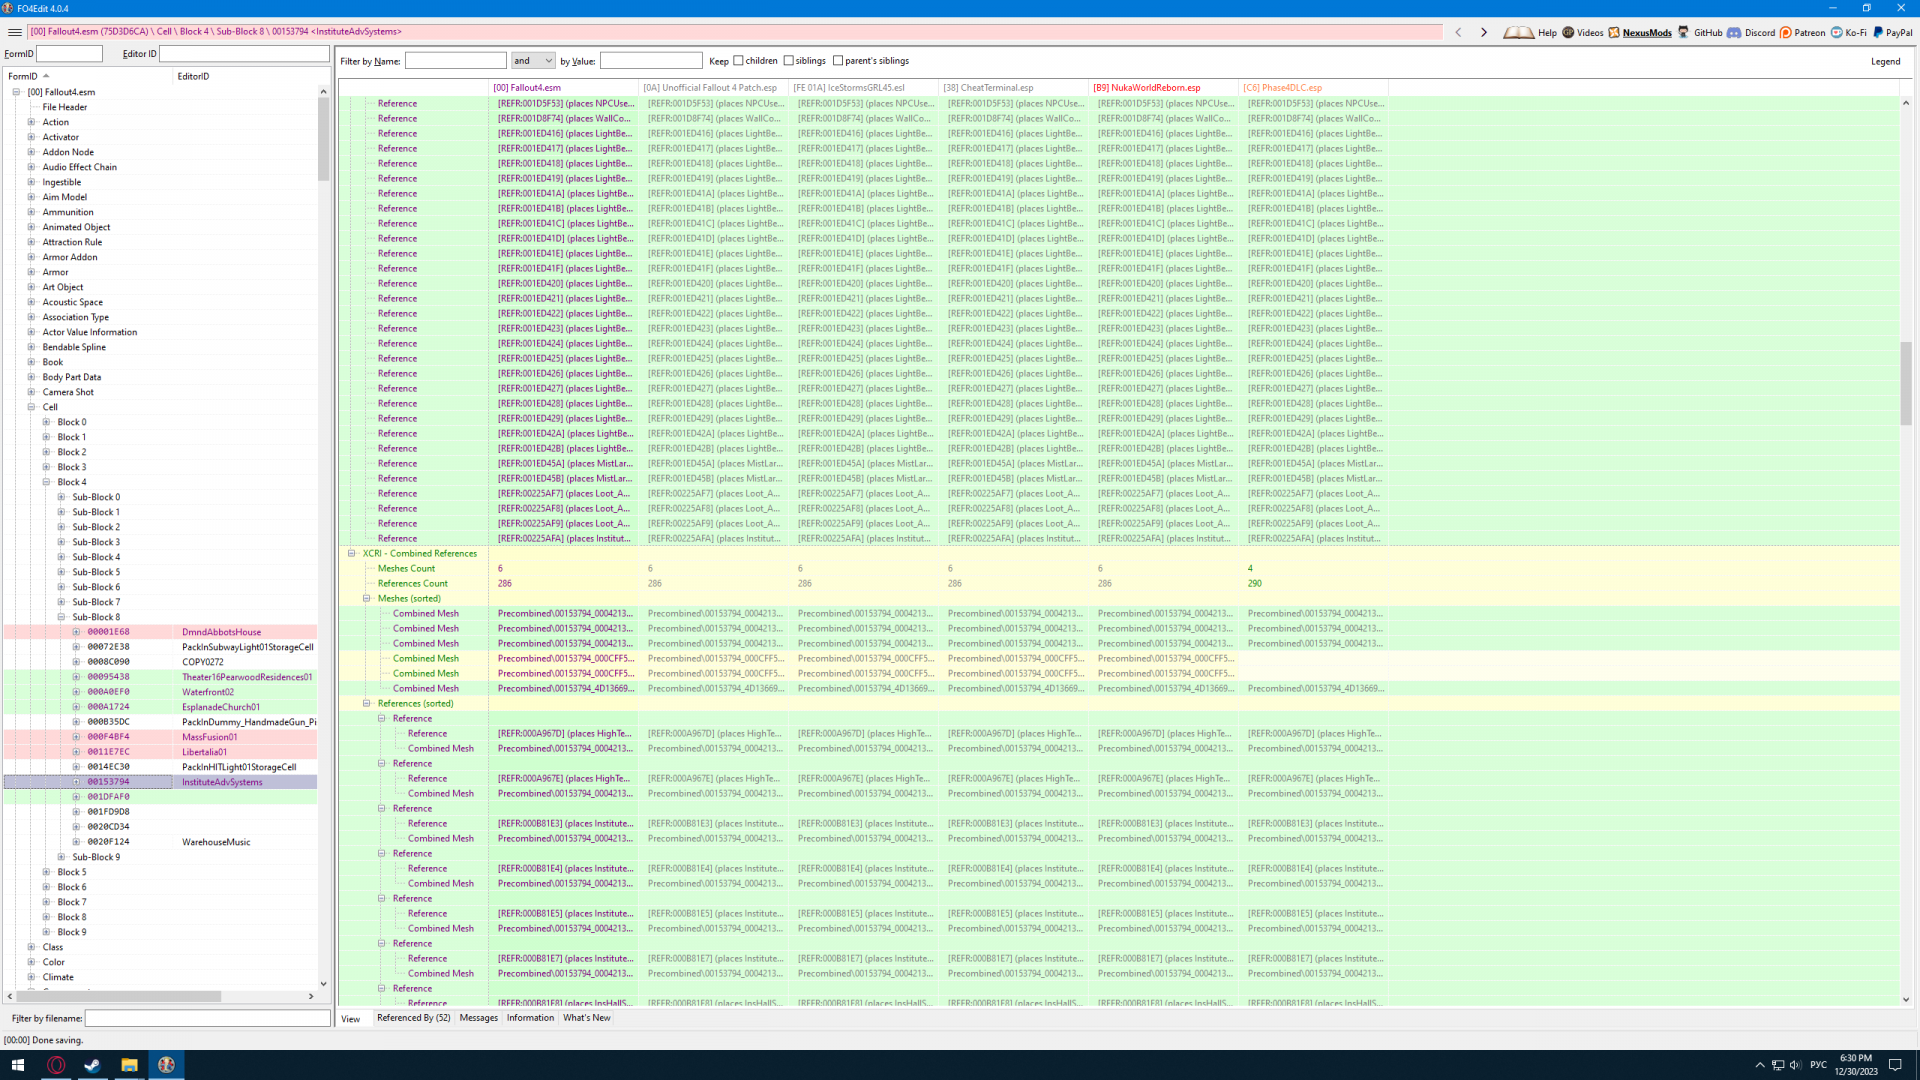Screen dimensions: 1920x1080
Task: Open the Patreon link icon
Action: 1786,32
